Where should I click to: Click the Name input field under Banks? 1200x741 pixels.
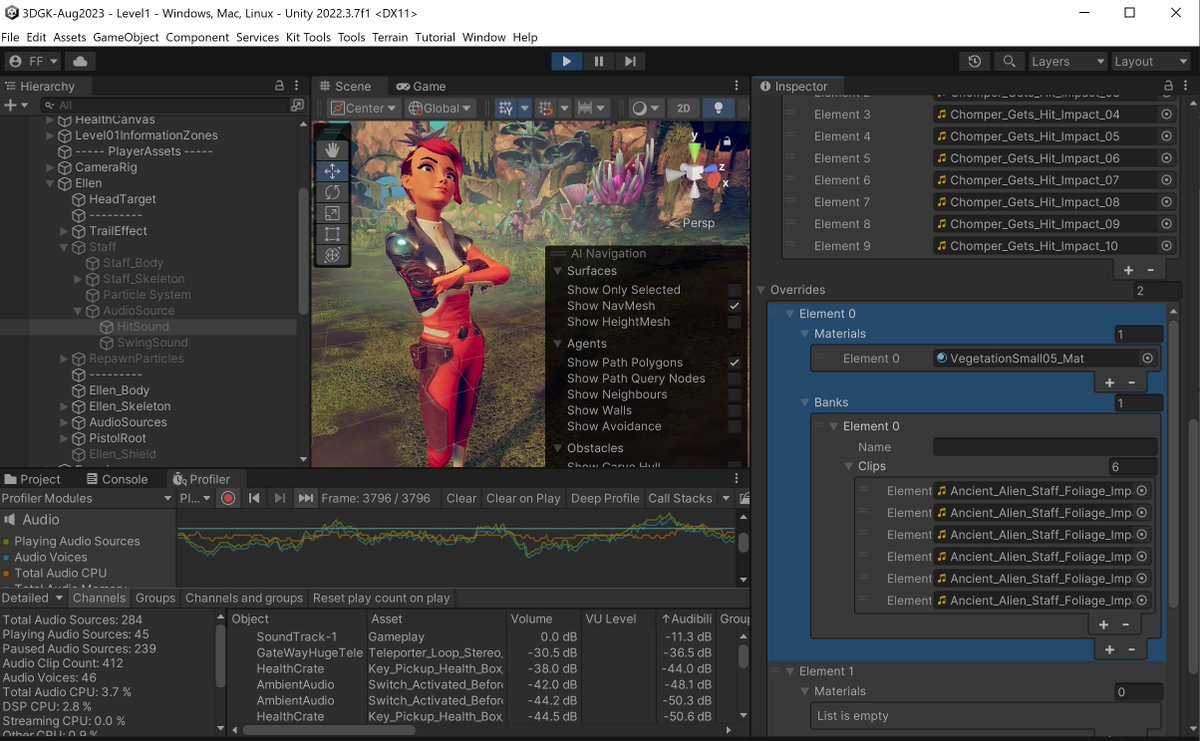point(1044,446)
